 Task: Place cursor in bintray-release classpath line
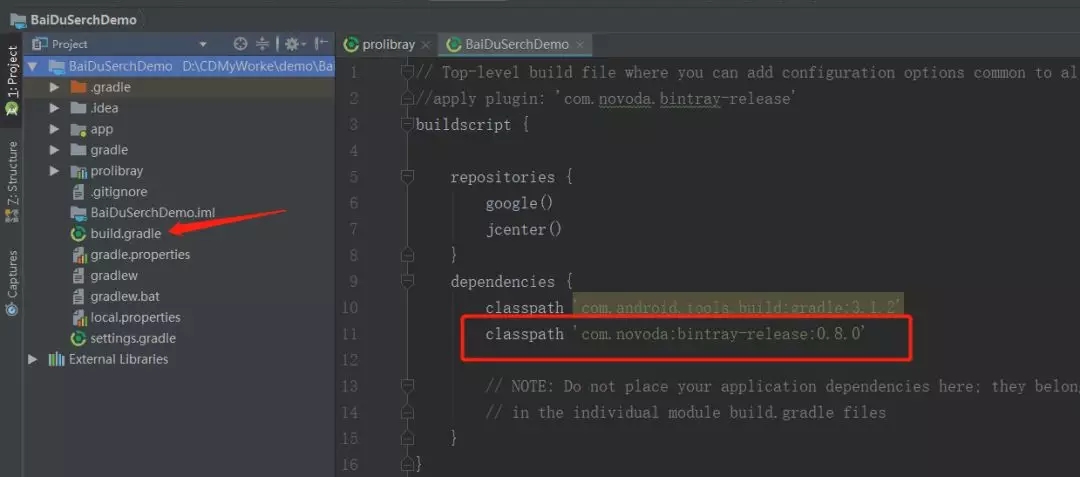pyautogui.click(x=675, y=335)
